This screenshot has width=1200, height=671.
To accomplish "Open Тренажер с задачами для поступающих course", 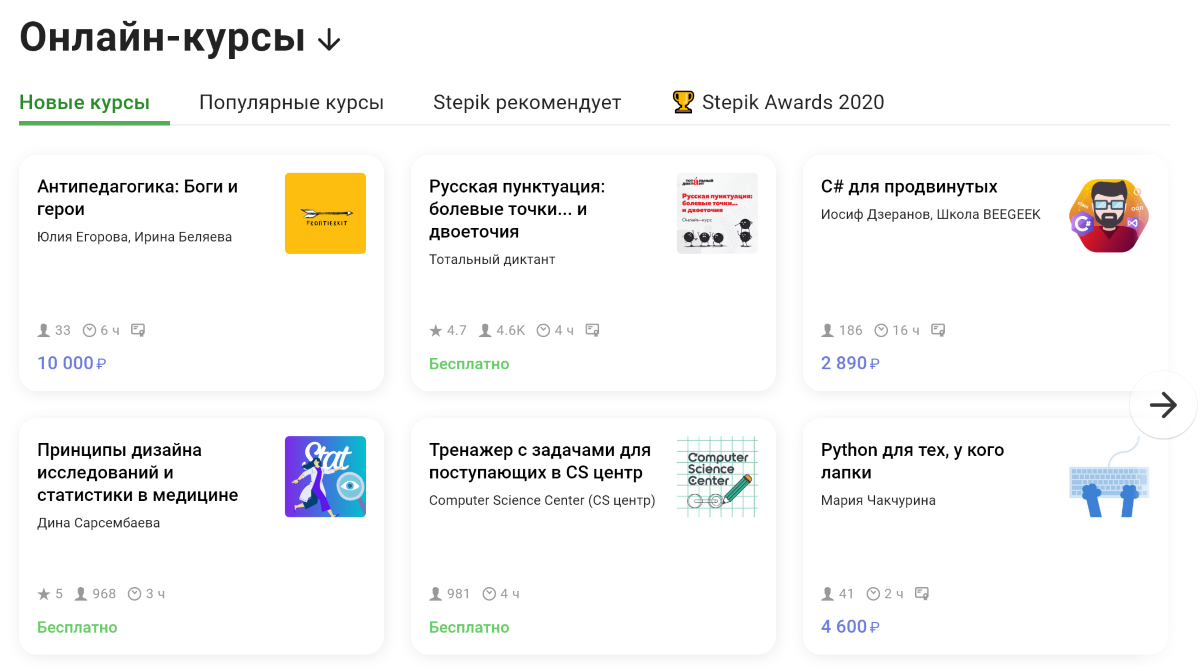I will pyautogui.click(x=540, y=461).
